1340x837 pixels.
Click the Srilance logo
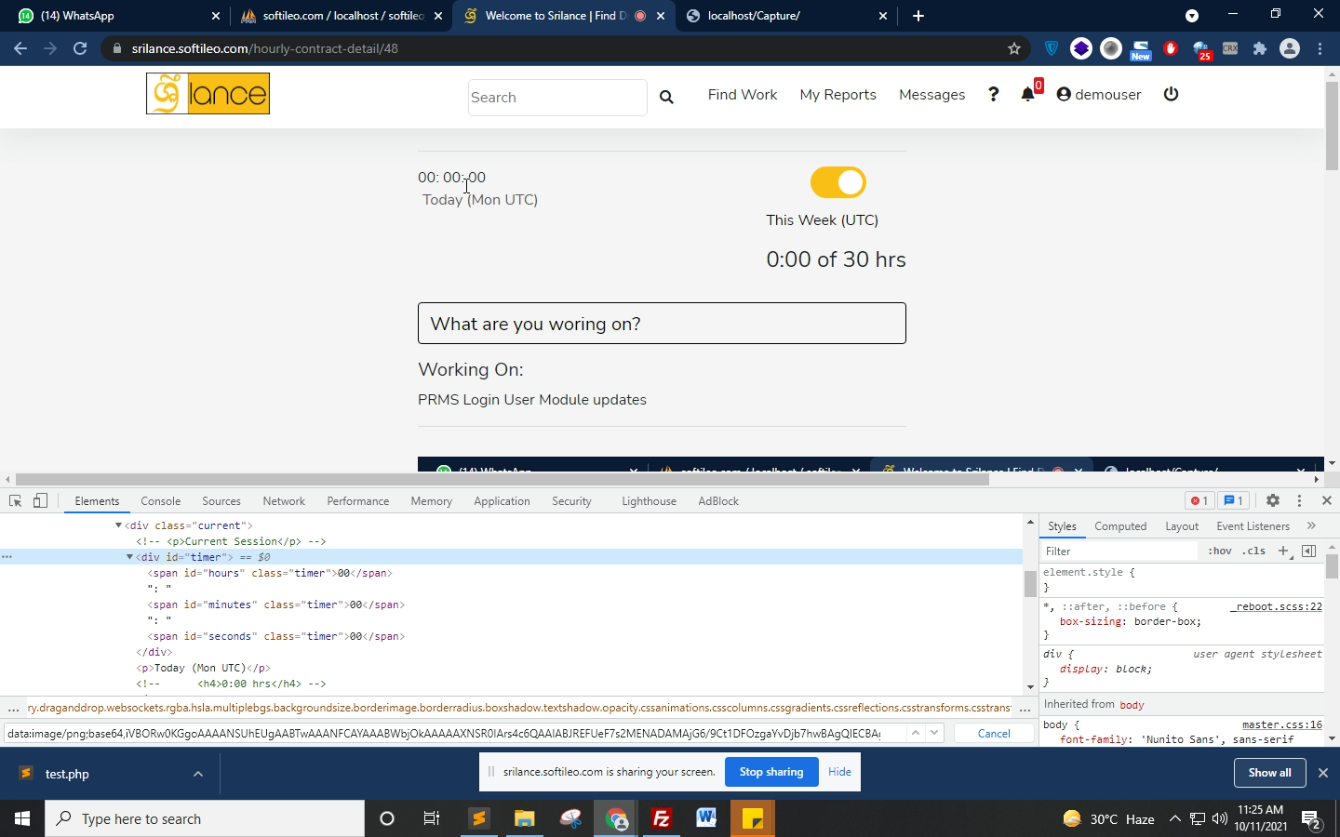[x=208, y=94]
